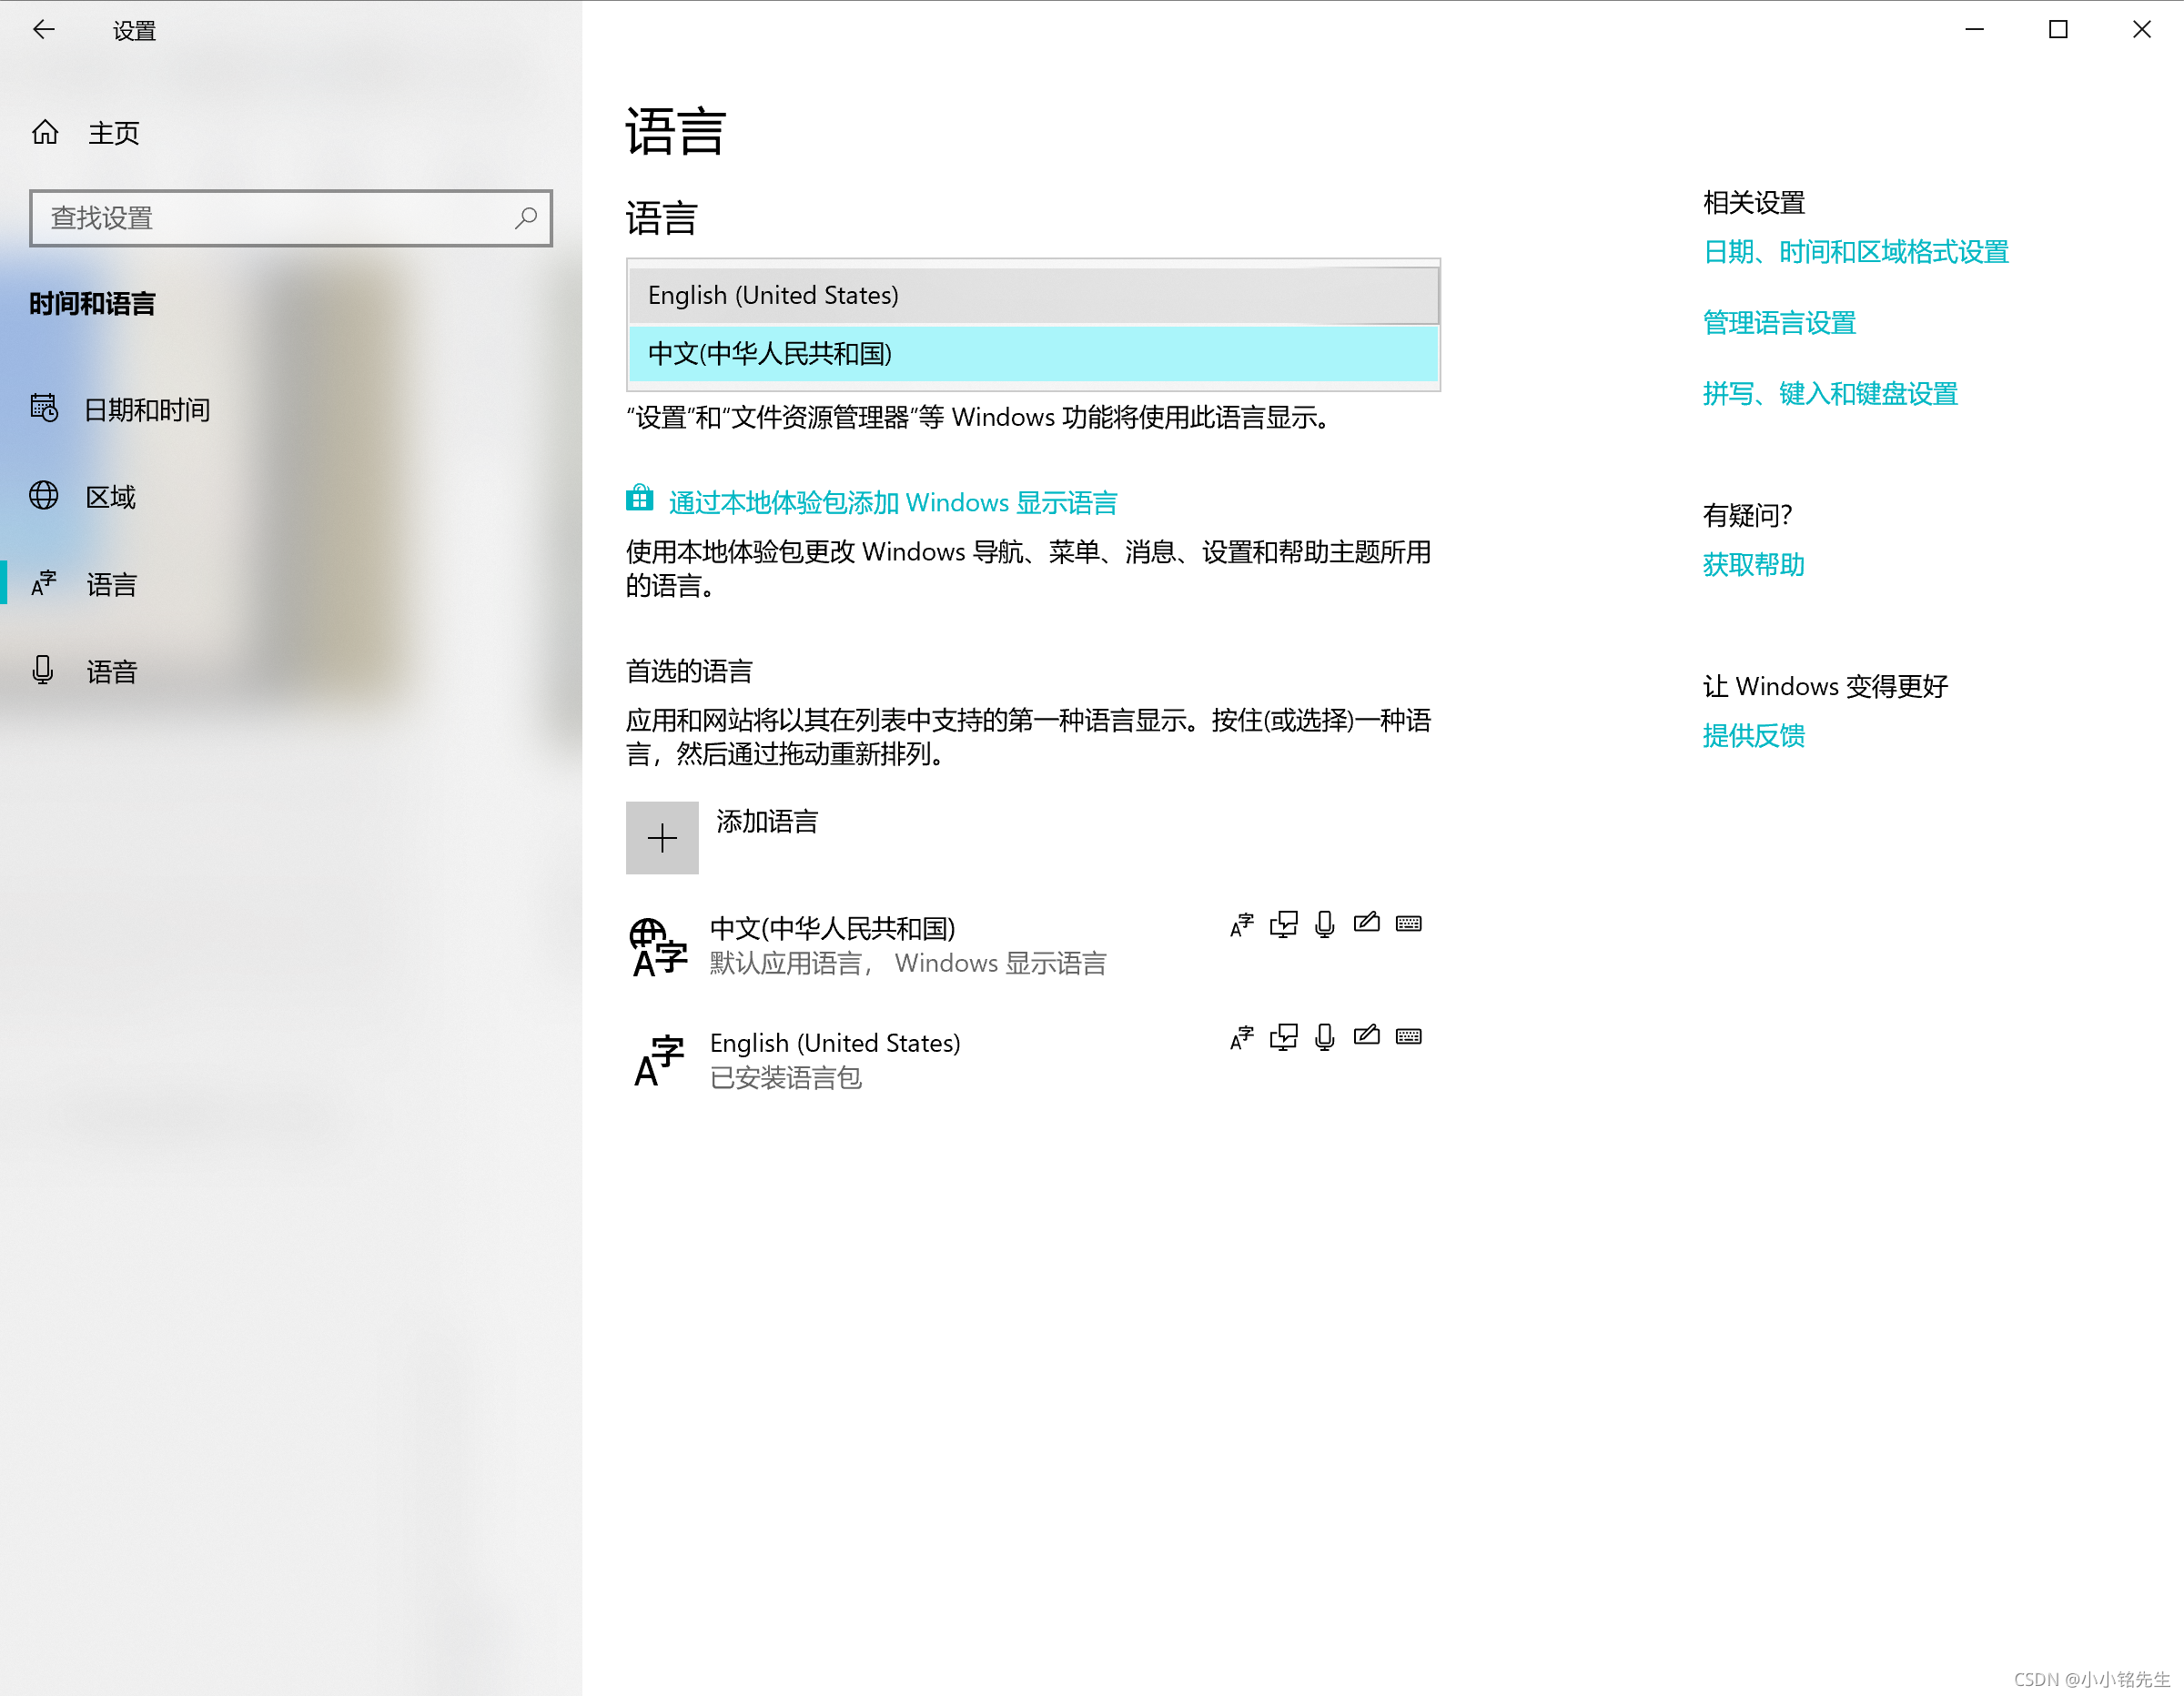Click the store bag icon beside local experience link
The width and height of the screenshot is (2184, 1696).
(x=640, y=498)
